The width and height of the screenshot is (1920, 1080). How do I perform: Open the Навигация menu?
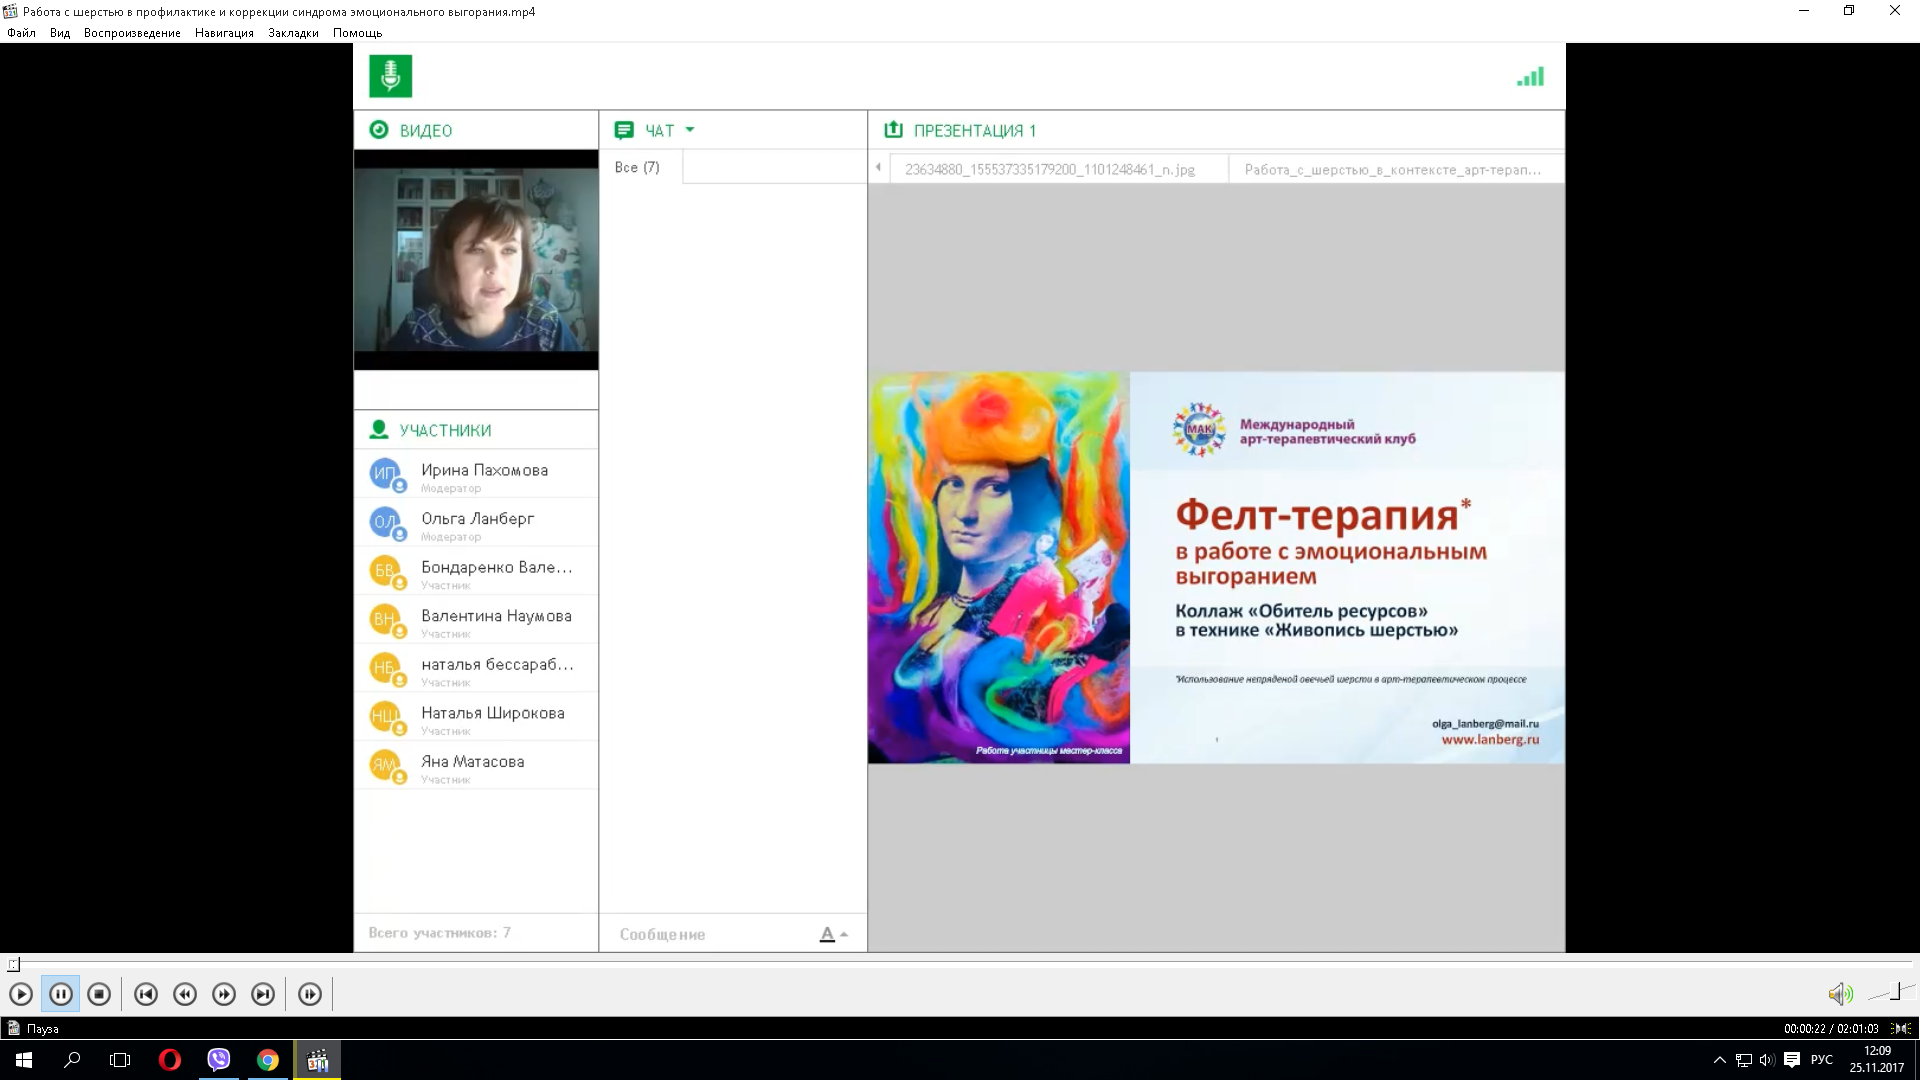(x=224, y=33)
